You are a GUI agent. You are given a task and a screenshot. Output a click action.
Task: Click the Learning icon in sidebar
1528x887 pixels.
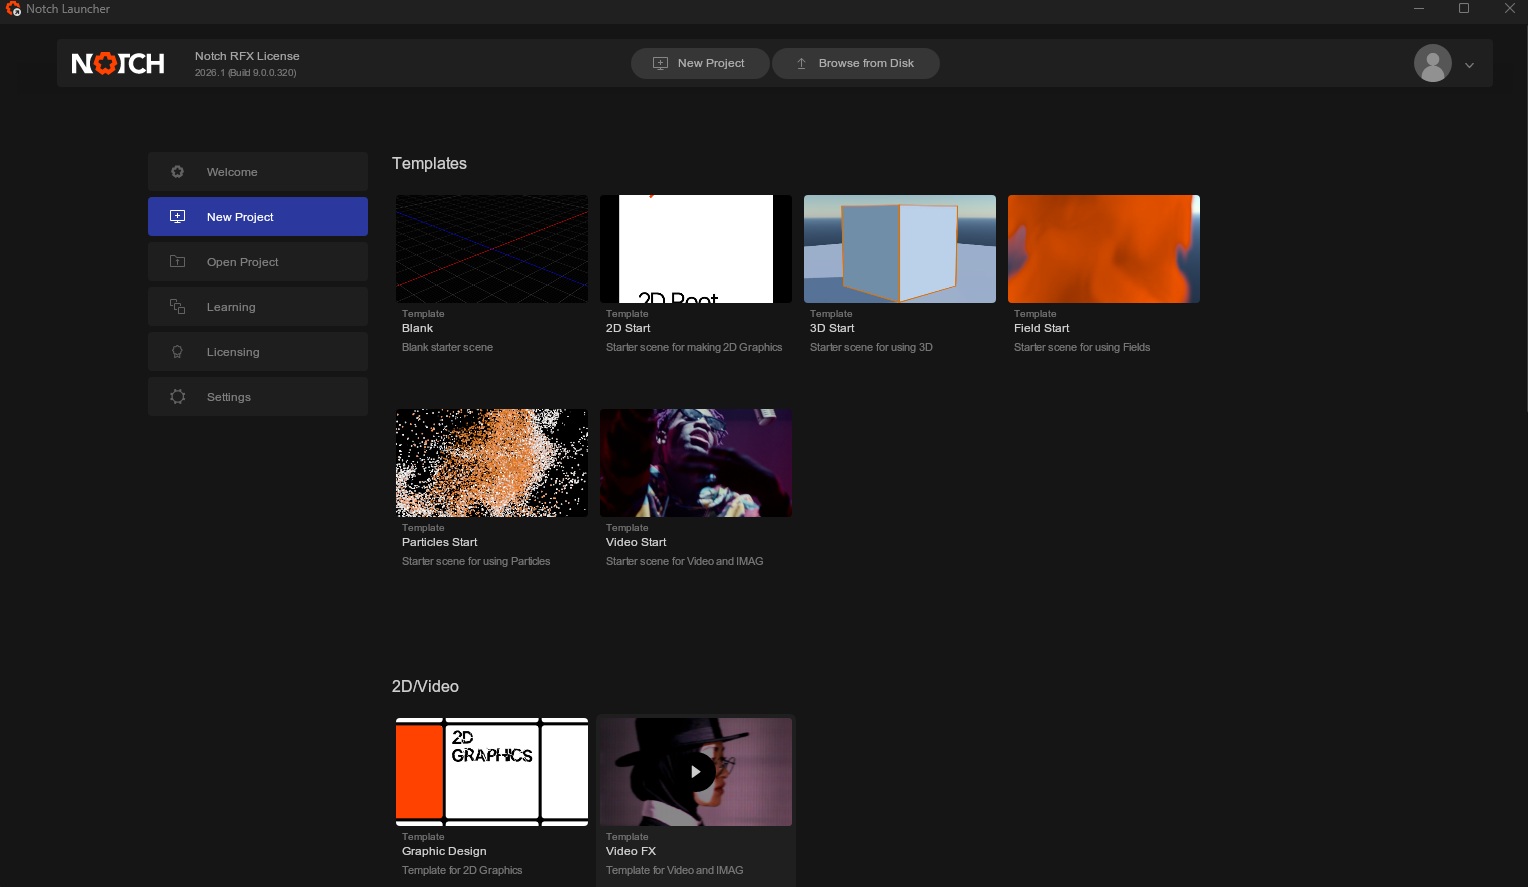coord(177,307)
